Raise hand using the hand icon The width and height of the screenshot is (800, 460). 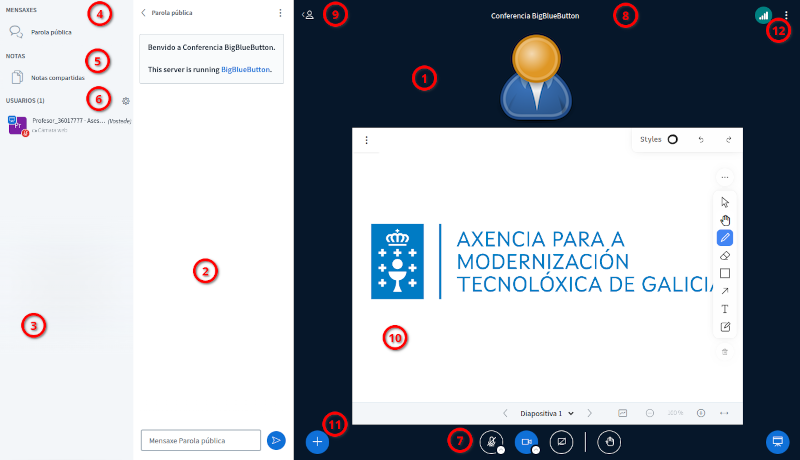tap(609, 441)
